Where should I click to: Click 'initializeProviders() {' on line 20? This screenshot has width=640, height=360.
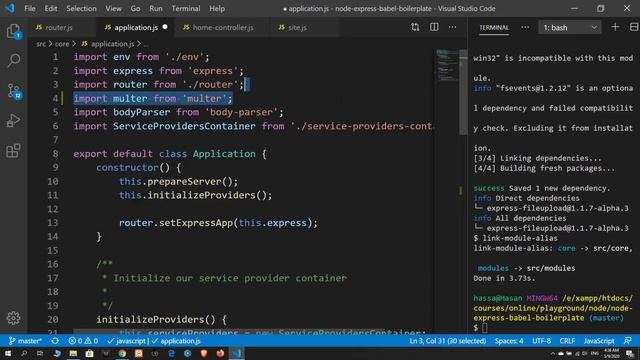pos(162,320)
